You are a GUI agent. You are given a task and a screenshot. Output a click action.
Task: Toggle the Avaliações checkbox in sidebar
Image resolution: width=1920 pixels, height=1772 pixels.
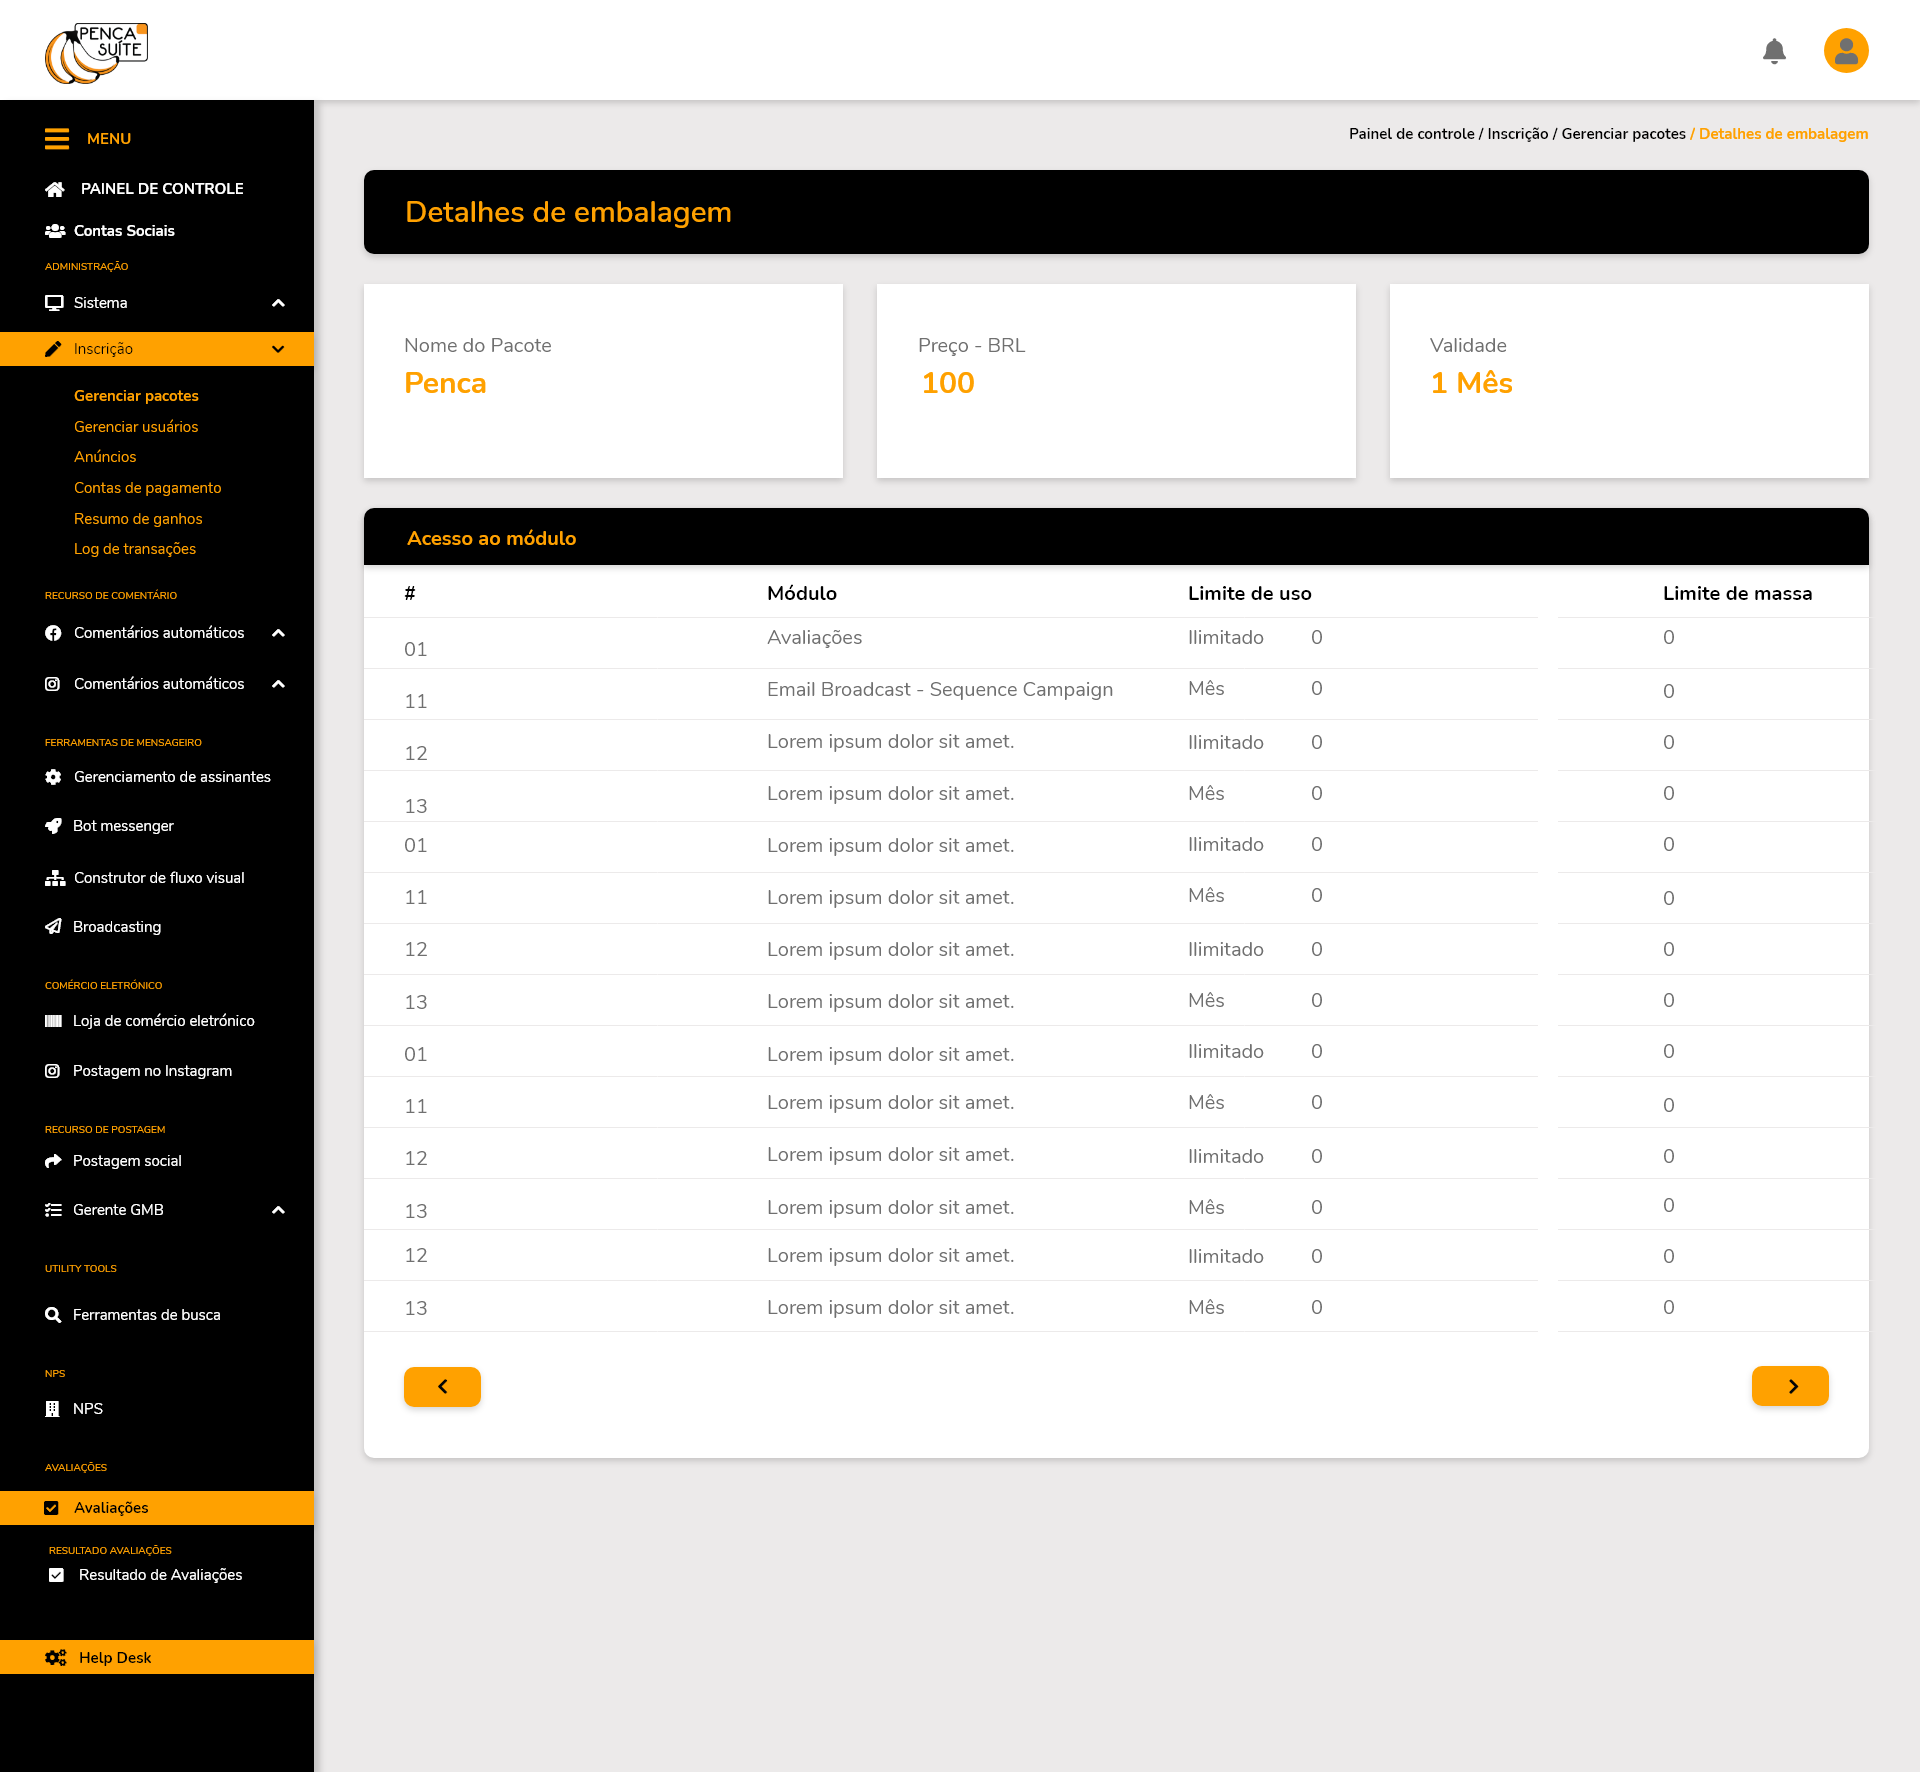pyautogui.click(x=52, y=1508)
